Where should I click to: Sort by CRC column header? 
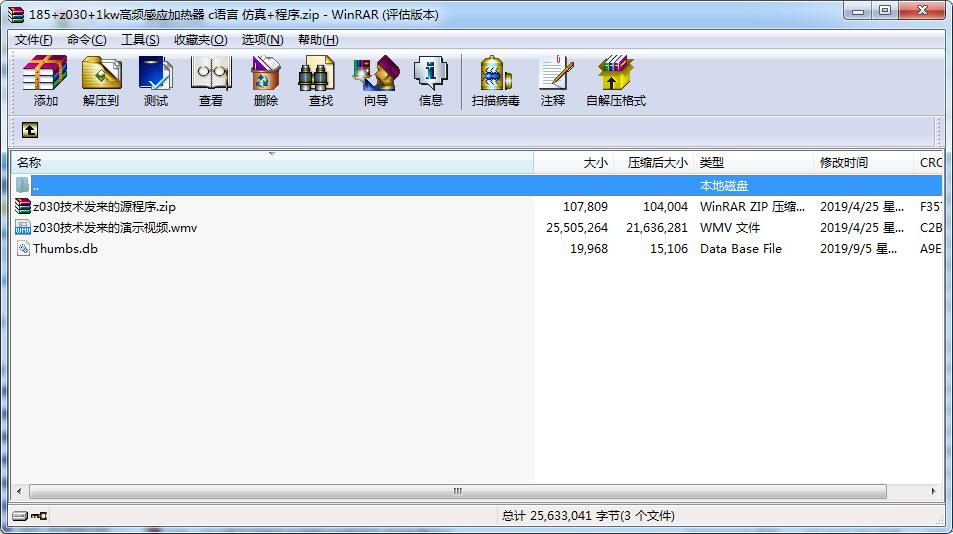click(928, 163)
